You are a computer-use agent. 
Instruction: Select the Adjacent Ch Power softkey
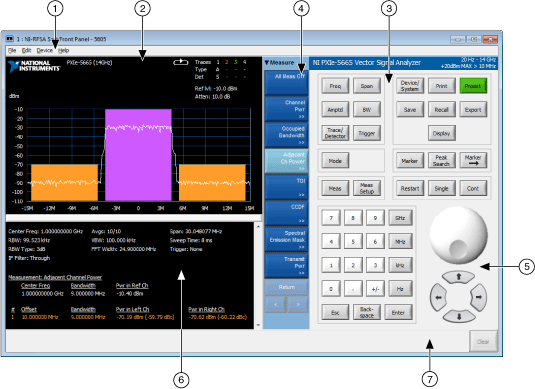[x=286, y=161]
